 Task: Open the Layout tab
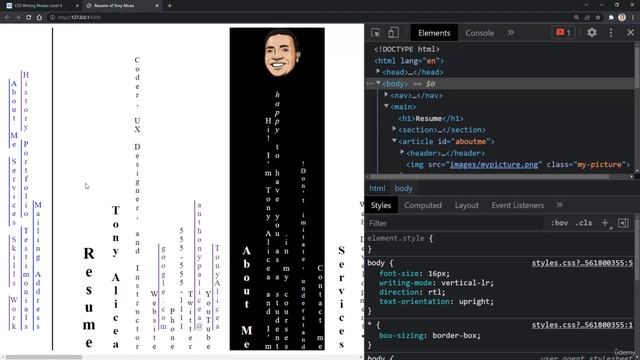pos(467,205)
